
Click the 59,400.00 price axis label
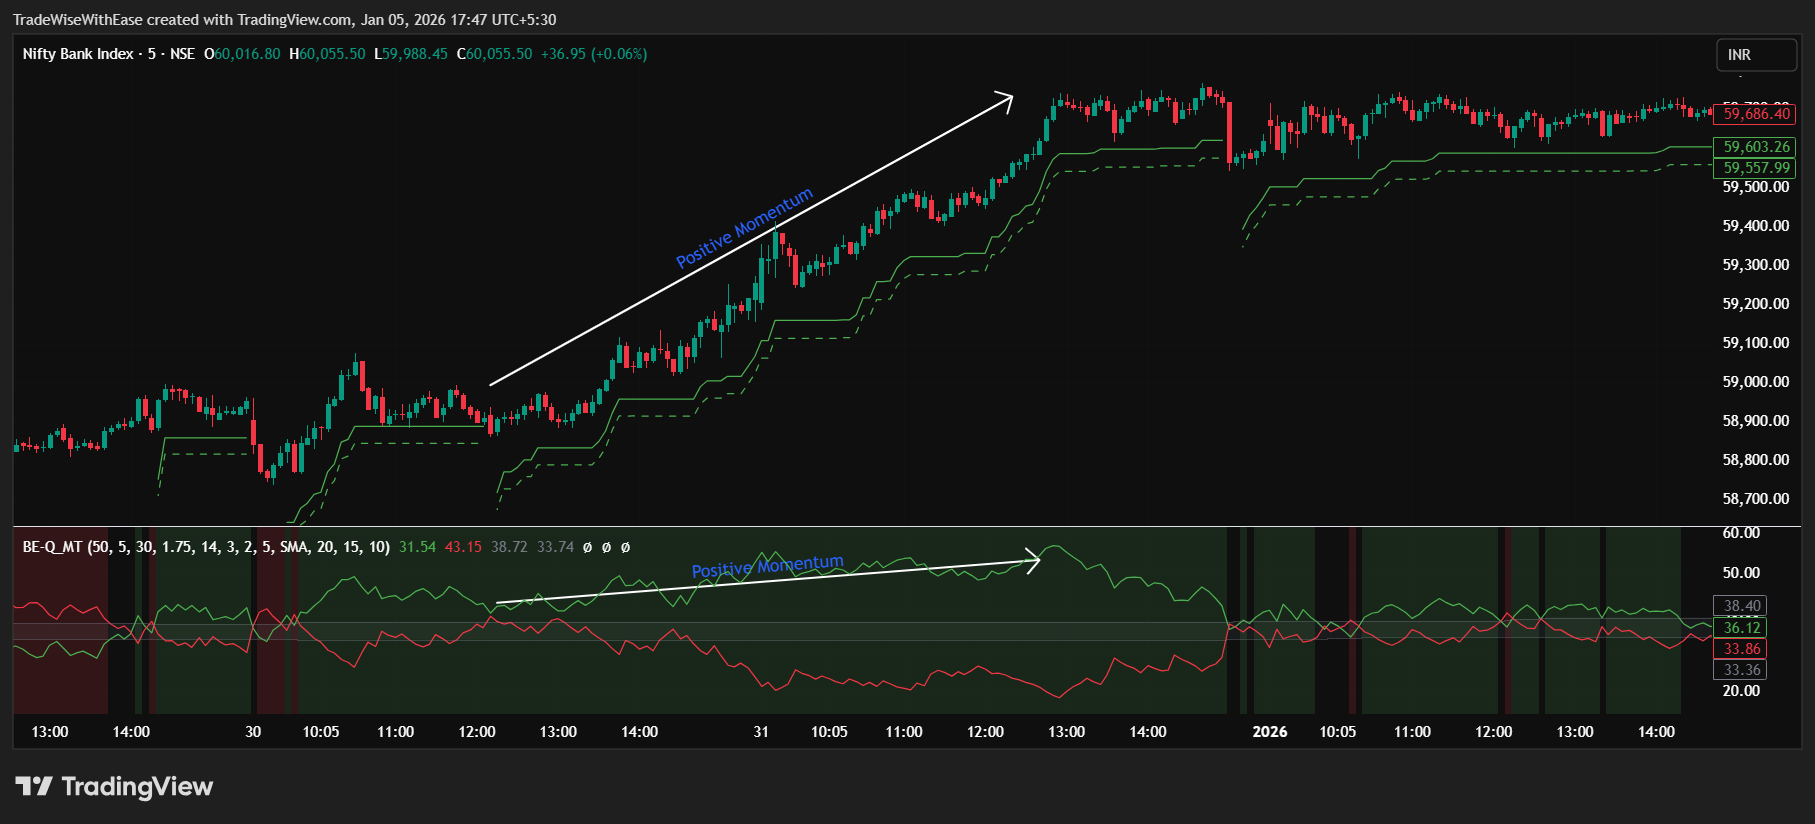pyautogui.click(x=1756, y=226)
